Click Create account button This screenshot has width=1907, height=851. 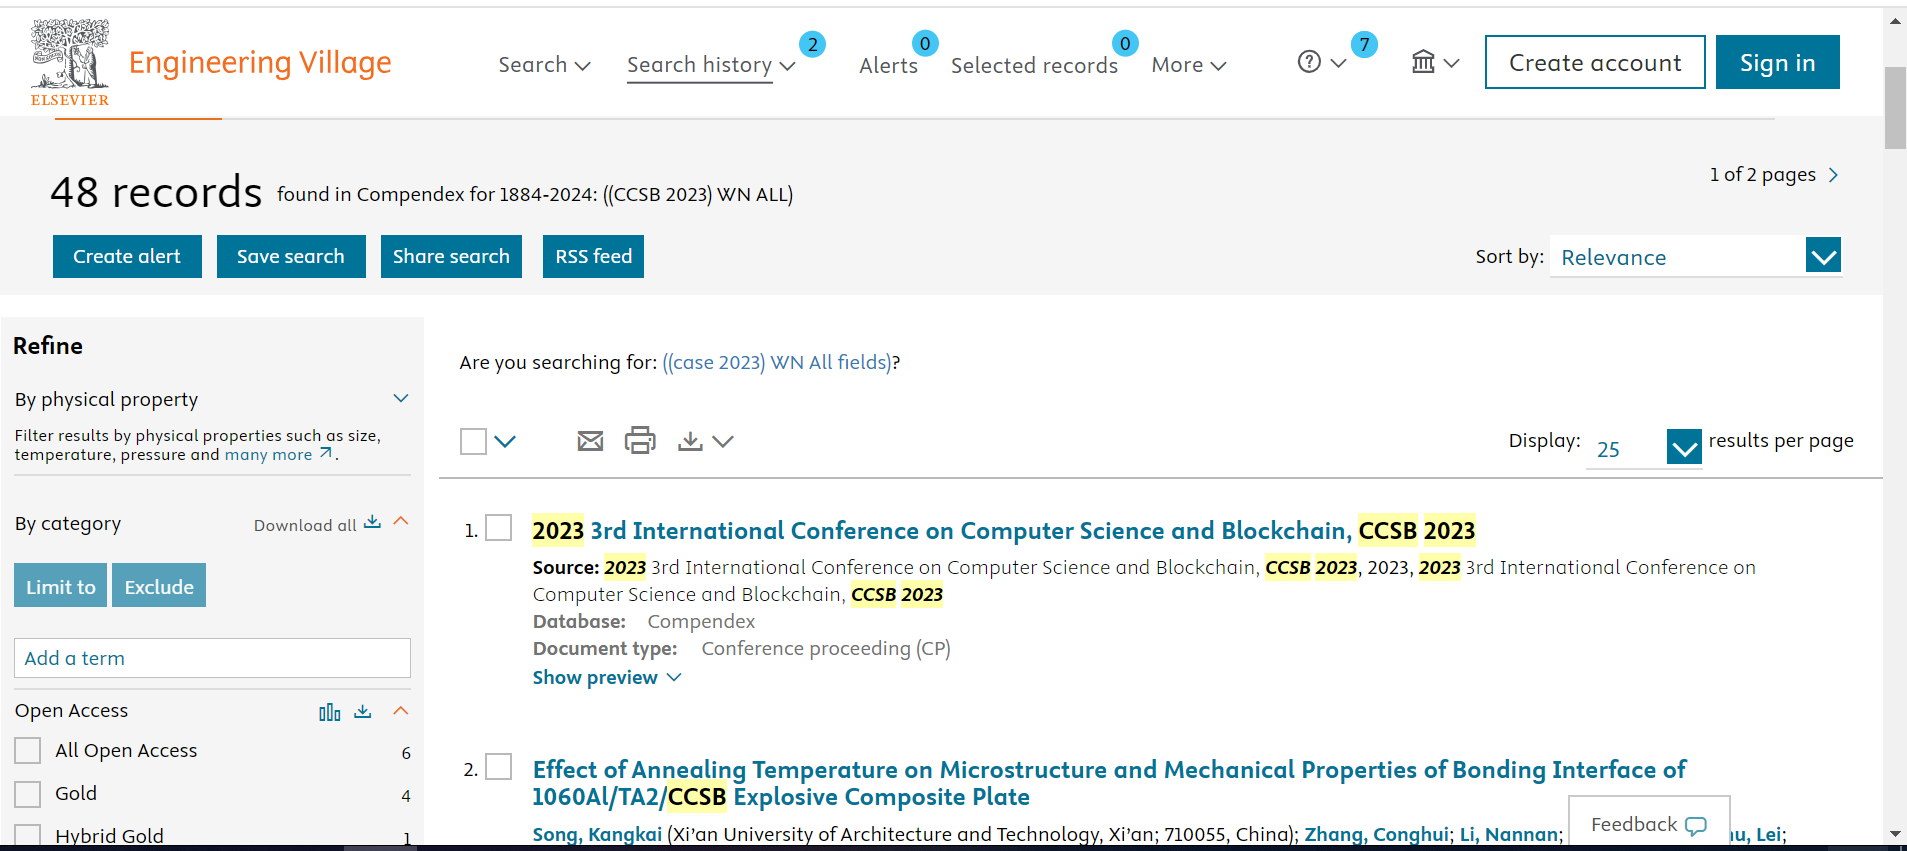[1595, 62]
